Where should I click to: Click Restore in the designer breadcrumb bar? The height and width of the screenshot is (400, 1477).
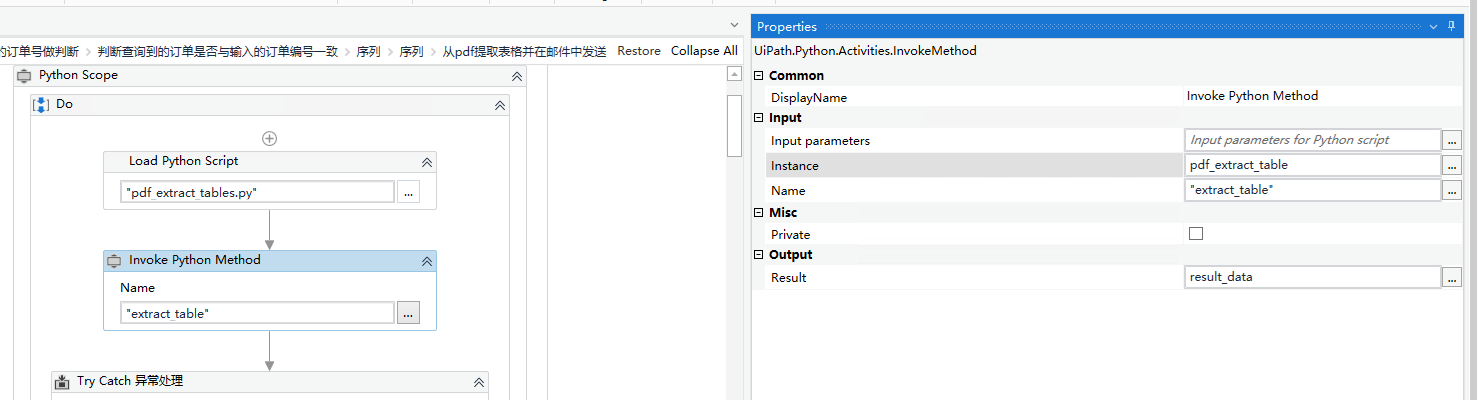639,51
